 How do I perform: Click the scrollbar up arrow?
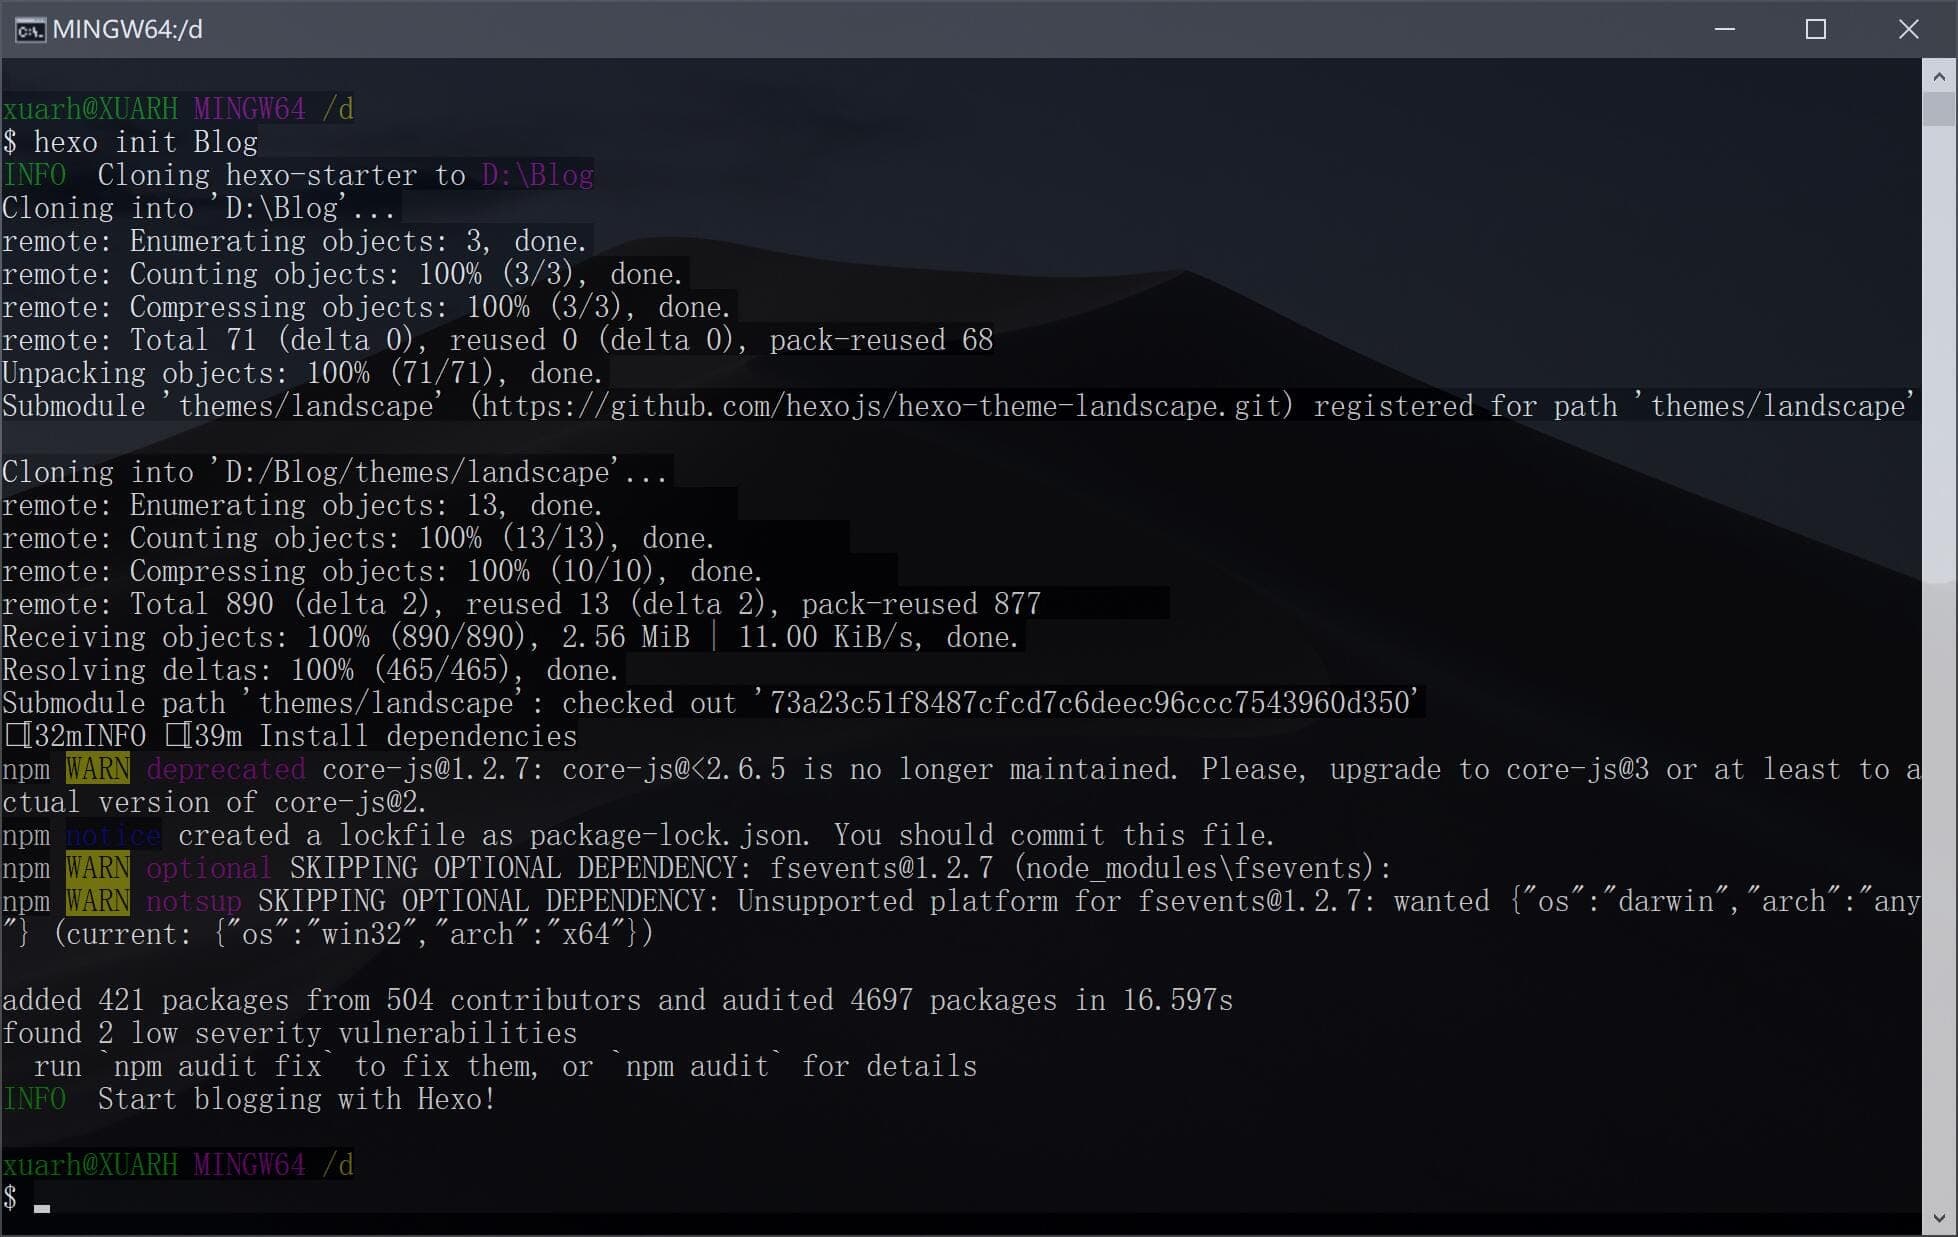pos(1939,76)
